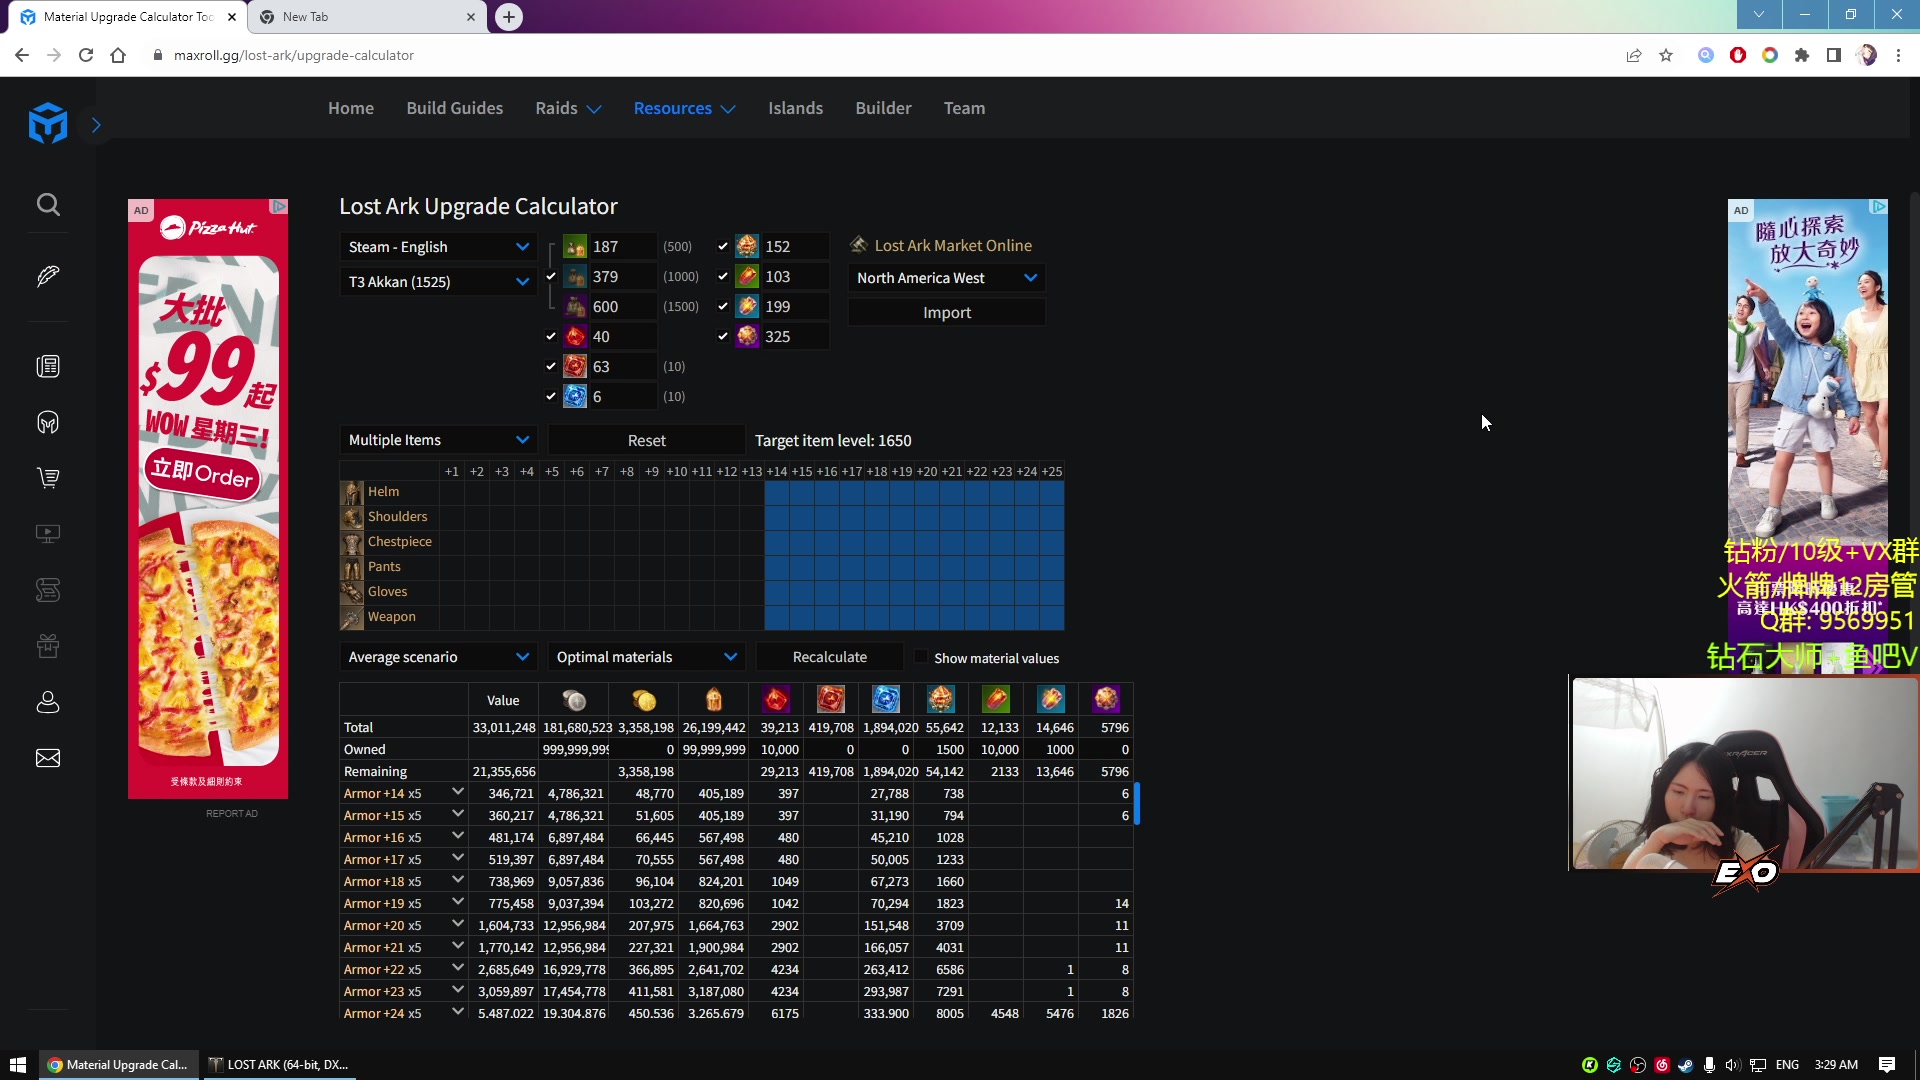Click the browser home icon
This screenshot has height=1080, width=1920.
point(118,55)
